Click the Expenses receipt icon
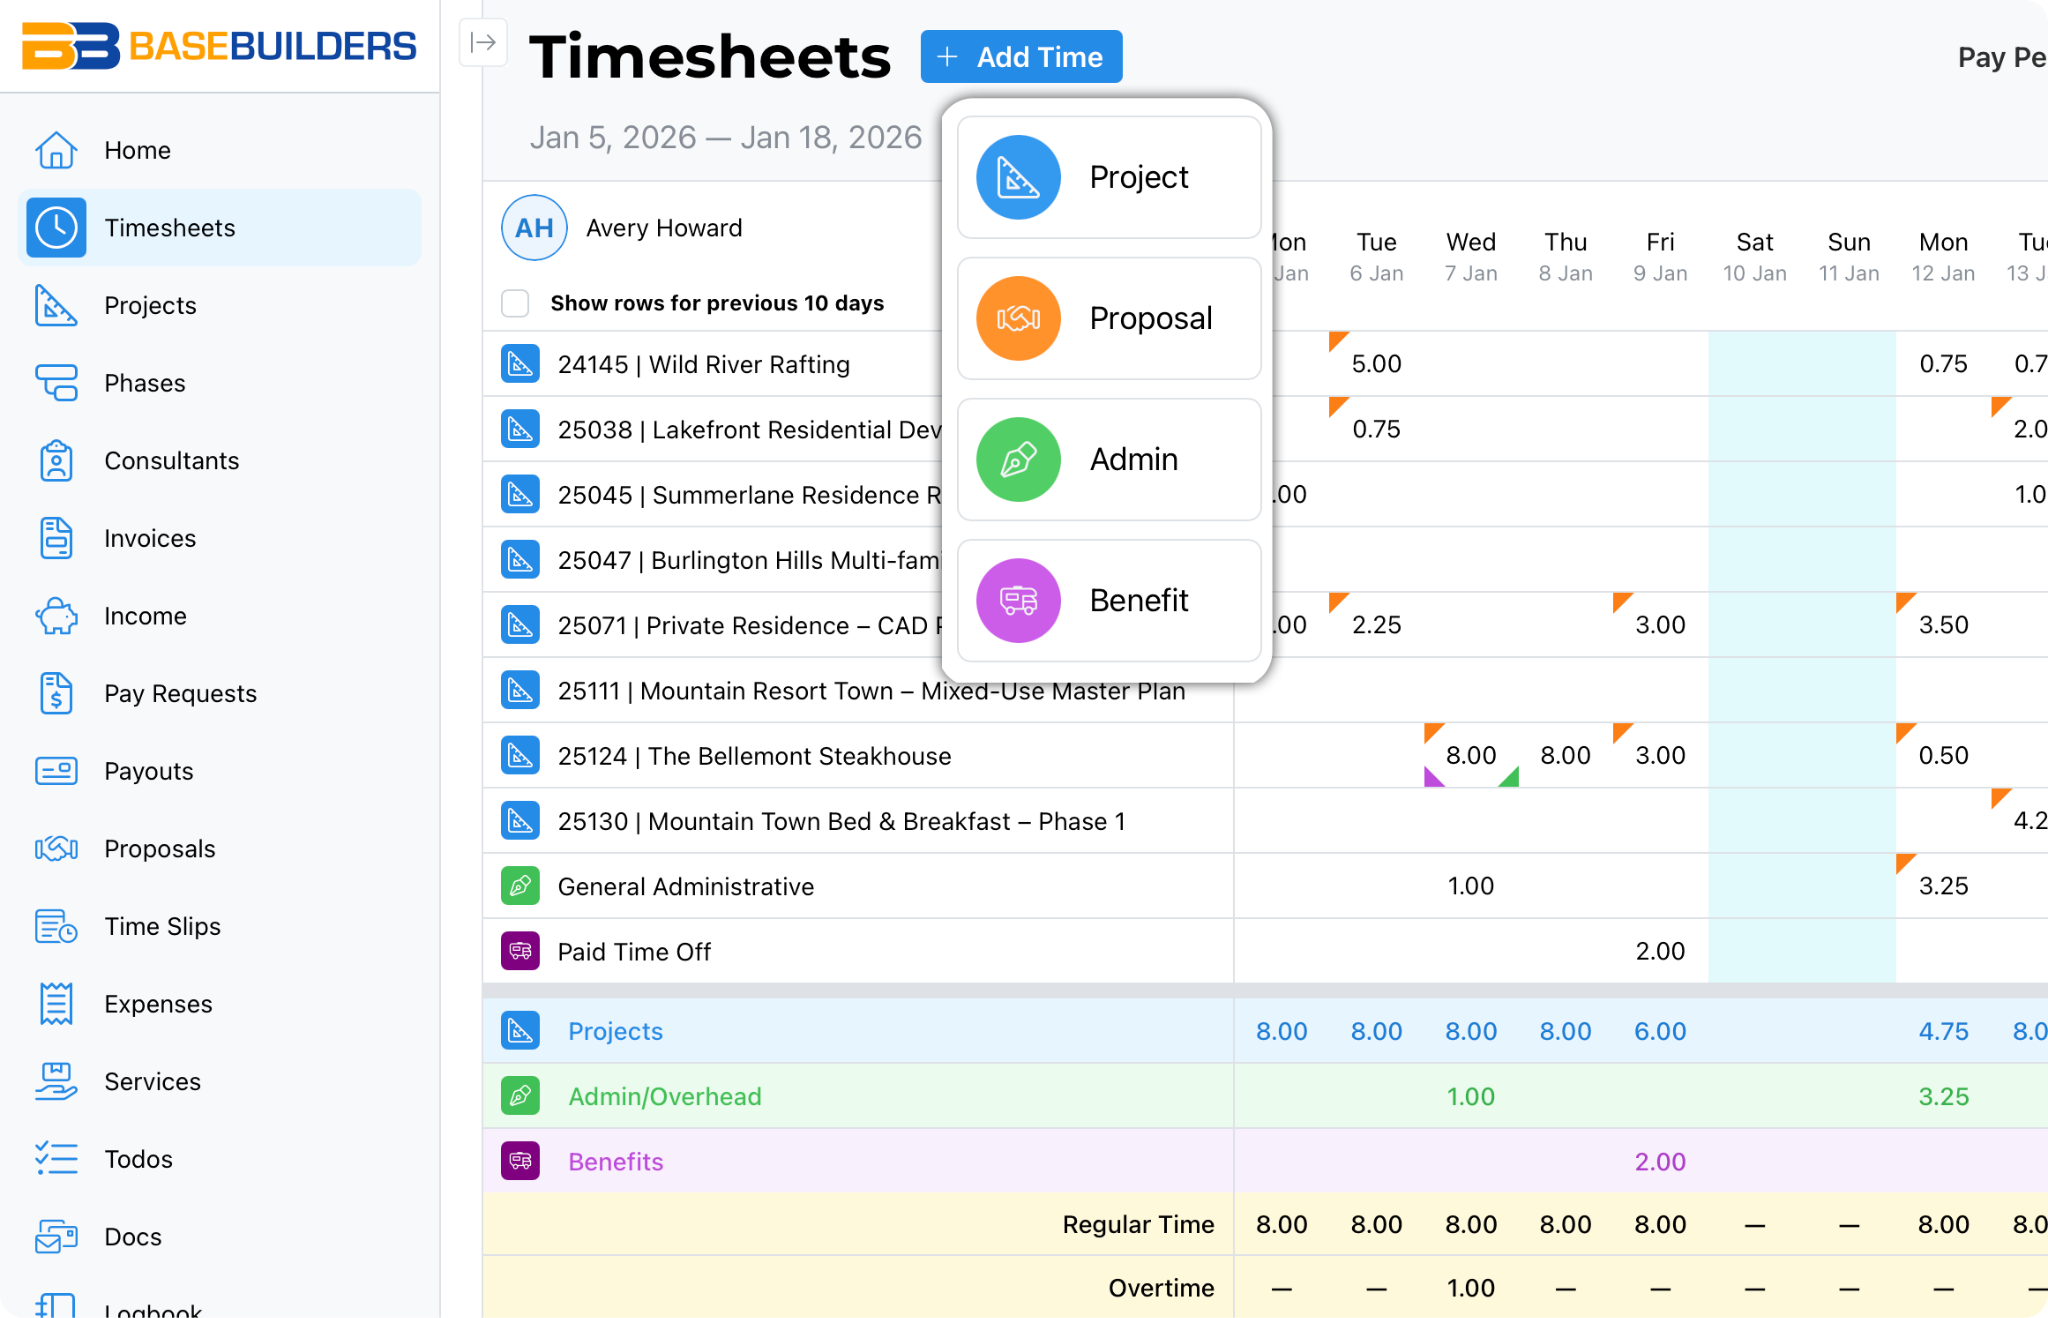 (56, 1004)
